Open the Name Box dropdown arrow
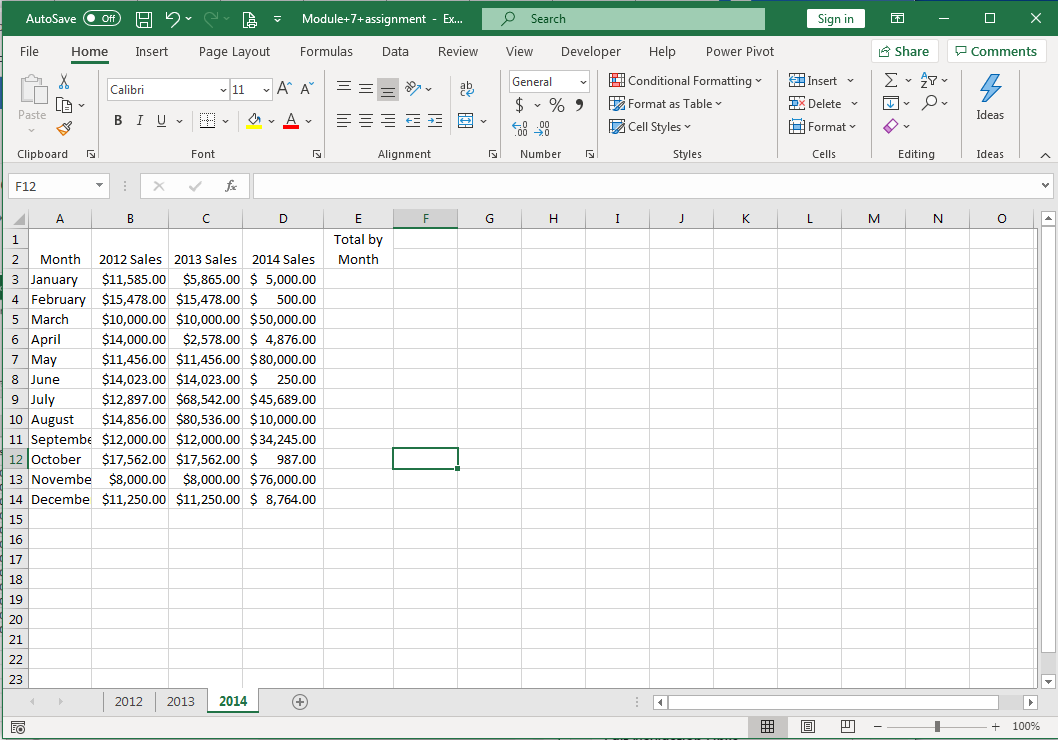The width and height of the screenshot is (1058, 740). [99, 186]
